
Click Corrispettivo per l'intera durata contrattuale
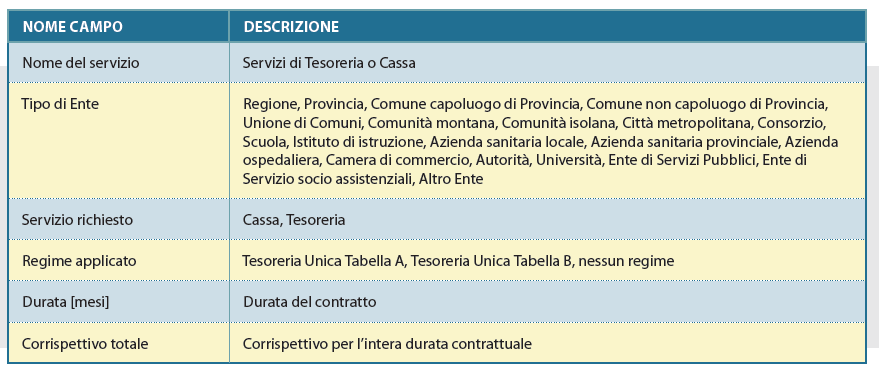pyautogui.click(x=387, y=343)
